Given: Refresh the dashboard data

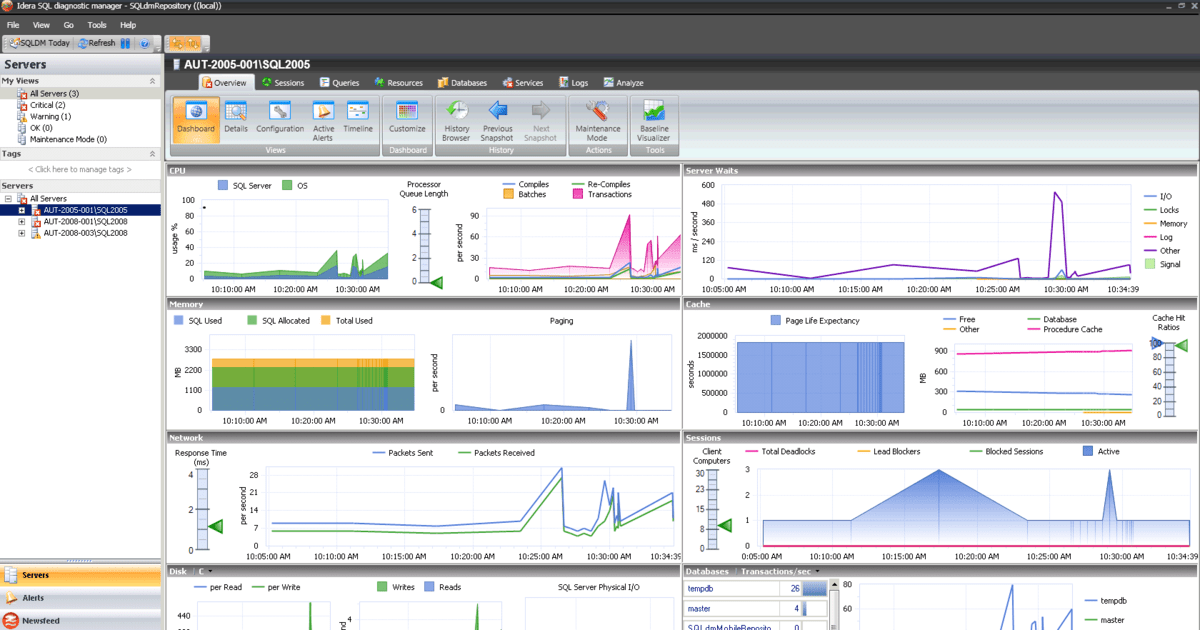Looking at the screenshot, I should pos(95,43).
